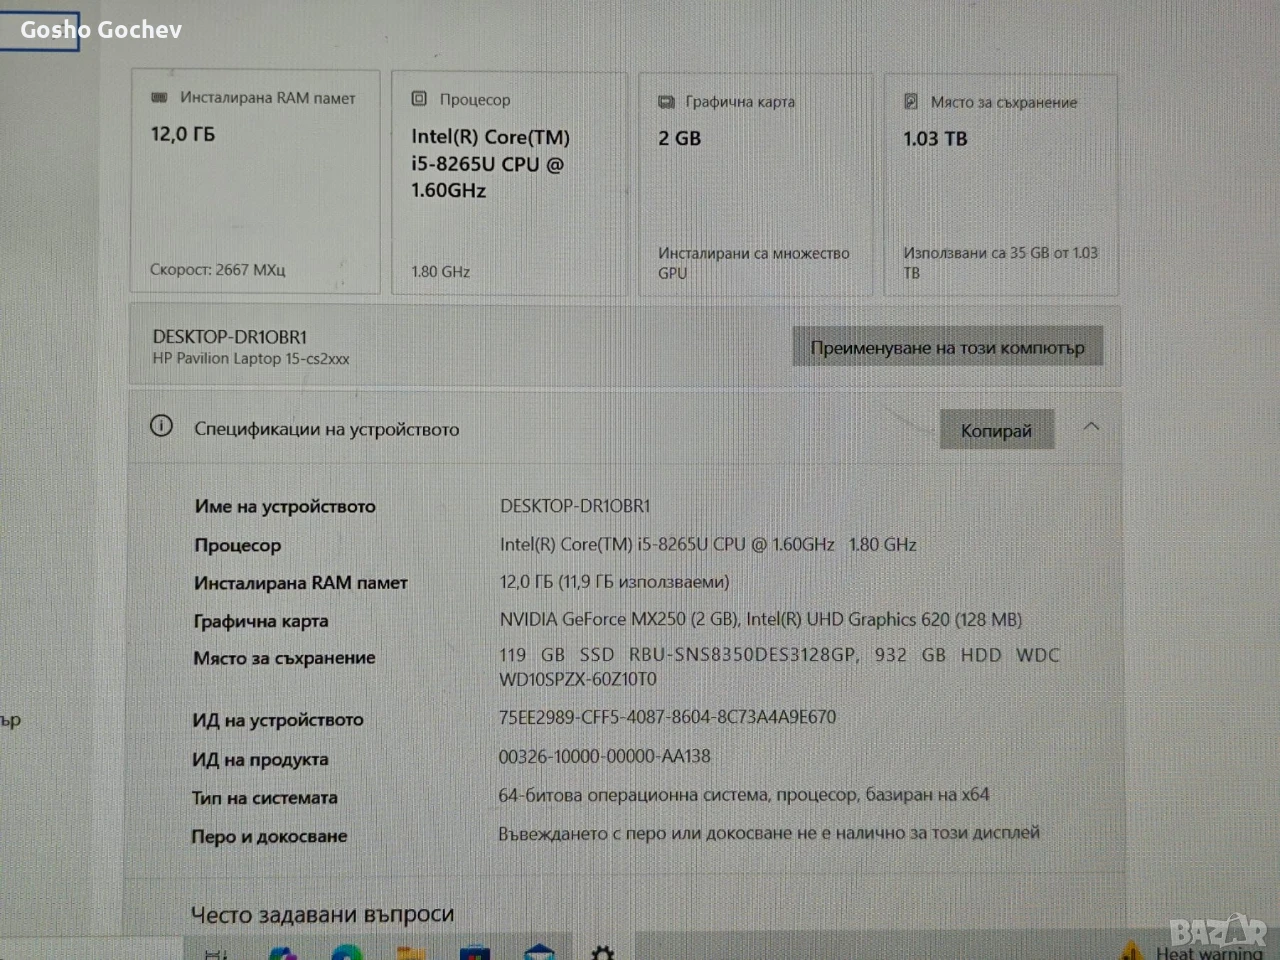Select the Тип на системата label
The height and width of the screenshot is (960, 1280).
[265, 798]
